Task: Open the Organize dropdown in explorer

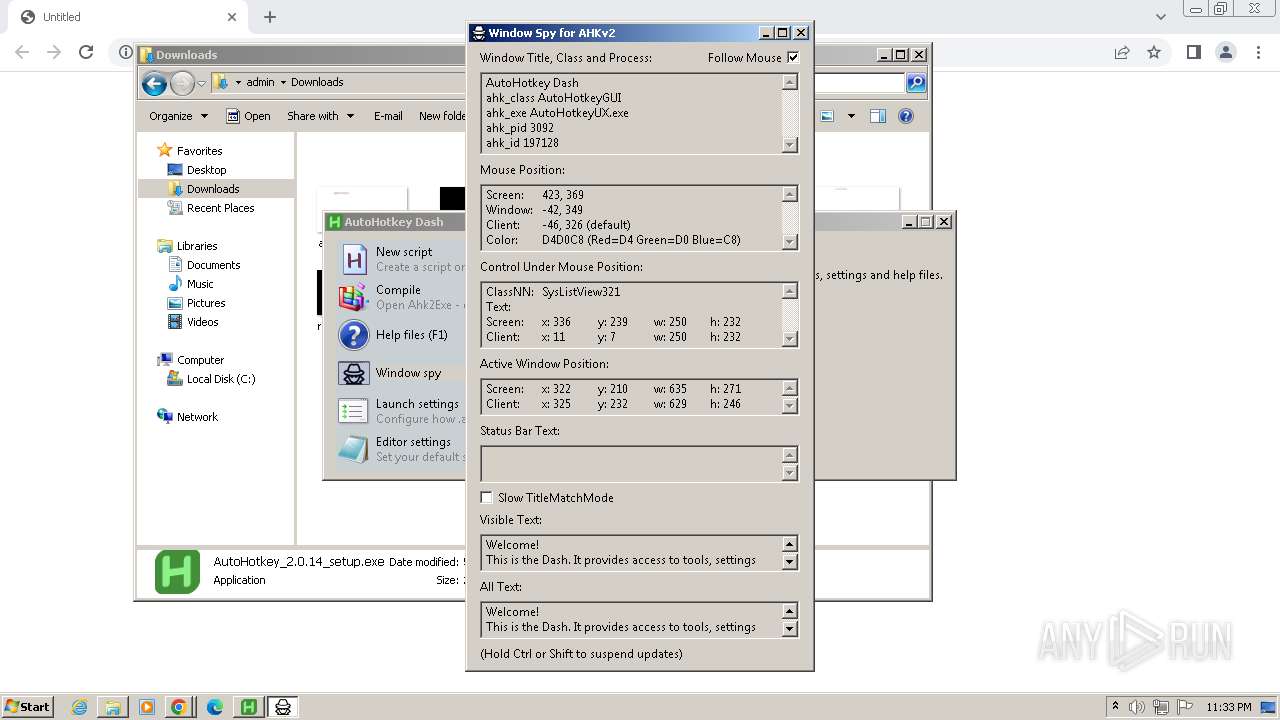Action: click(178, 116)
